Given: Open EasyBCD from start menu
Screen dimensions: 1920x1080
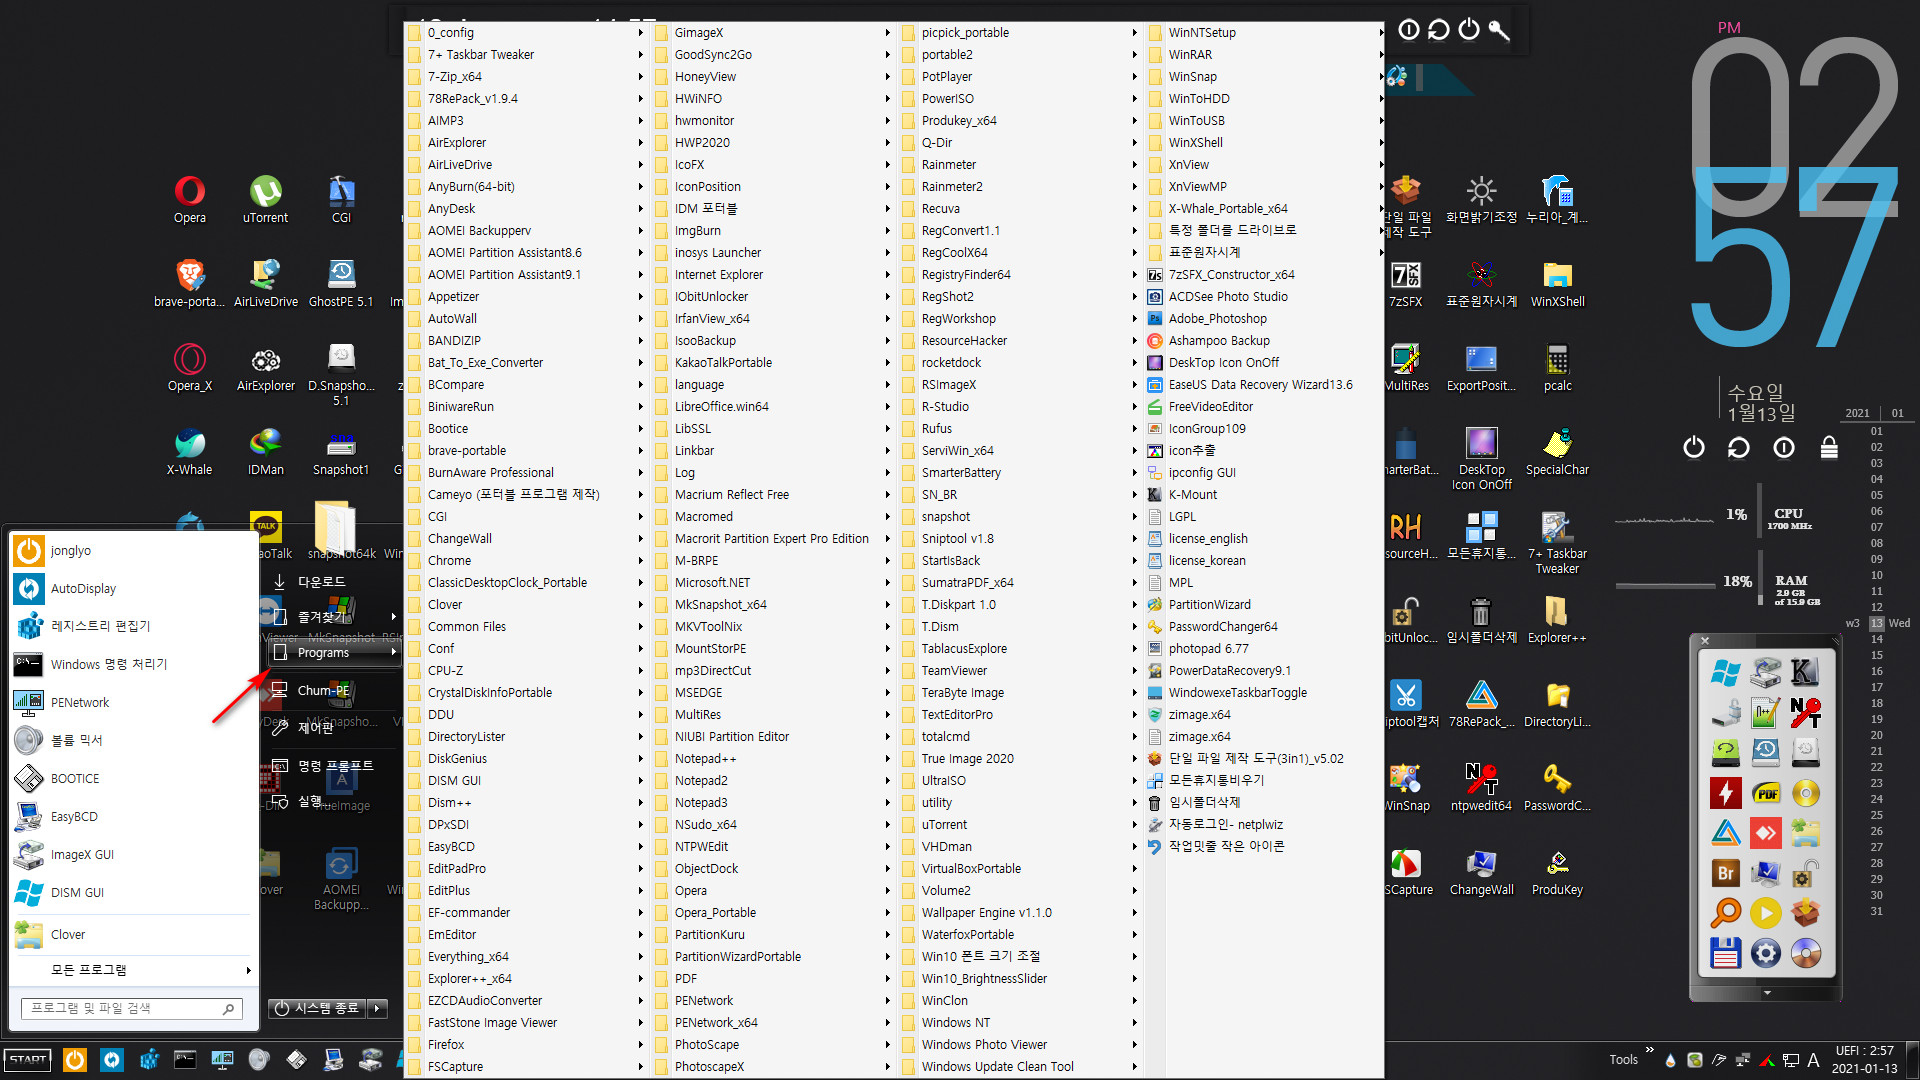Looking at the screenshot, I should pos(134,817).
